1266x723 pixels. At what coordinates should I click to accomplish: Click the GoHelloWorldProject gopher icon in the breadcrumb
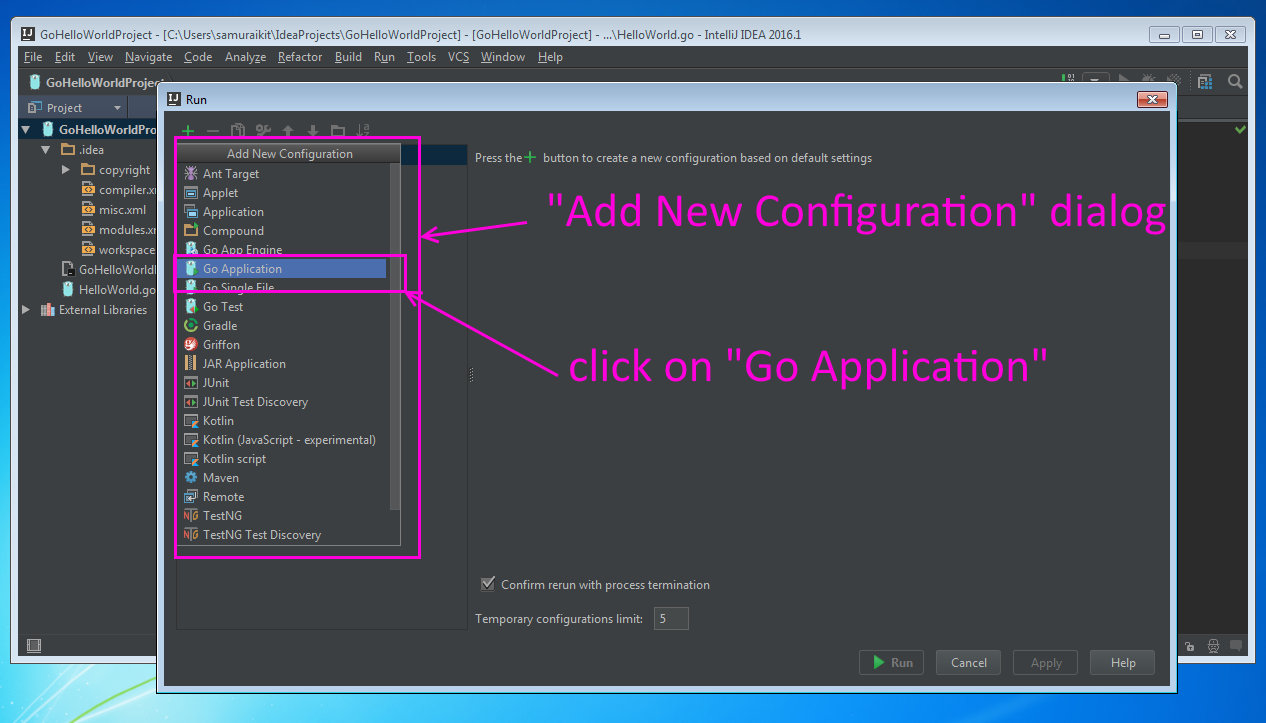pyautogui.click(x=35, y=82)
